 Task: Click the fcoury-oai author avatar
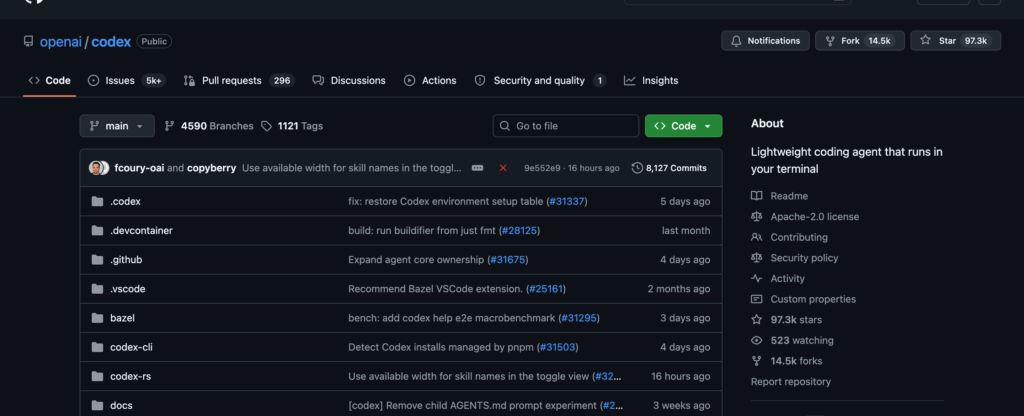[x=97, y=168]
